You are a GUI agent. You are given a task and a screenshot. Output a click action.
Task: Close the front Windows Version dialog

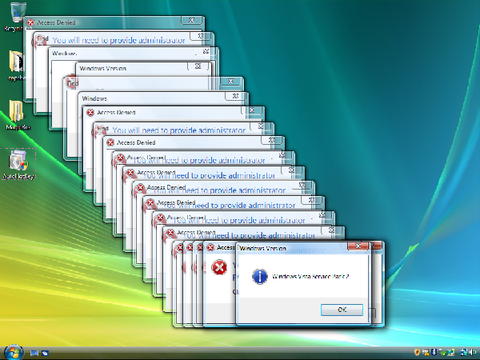[x=358, y=246]
